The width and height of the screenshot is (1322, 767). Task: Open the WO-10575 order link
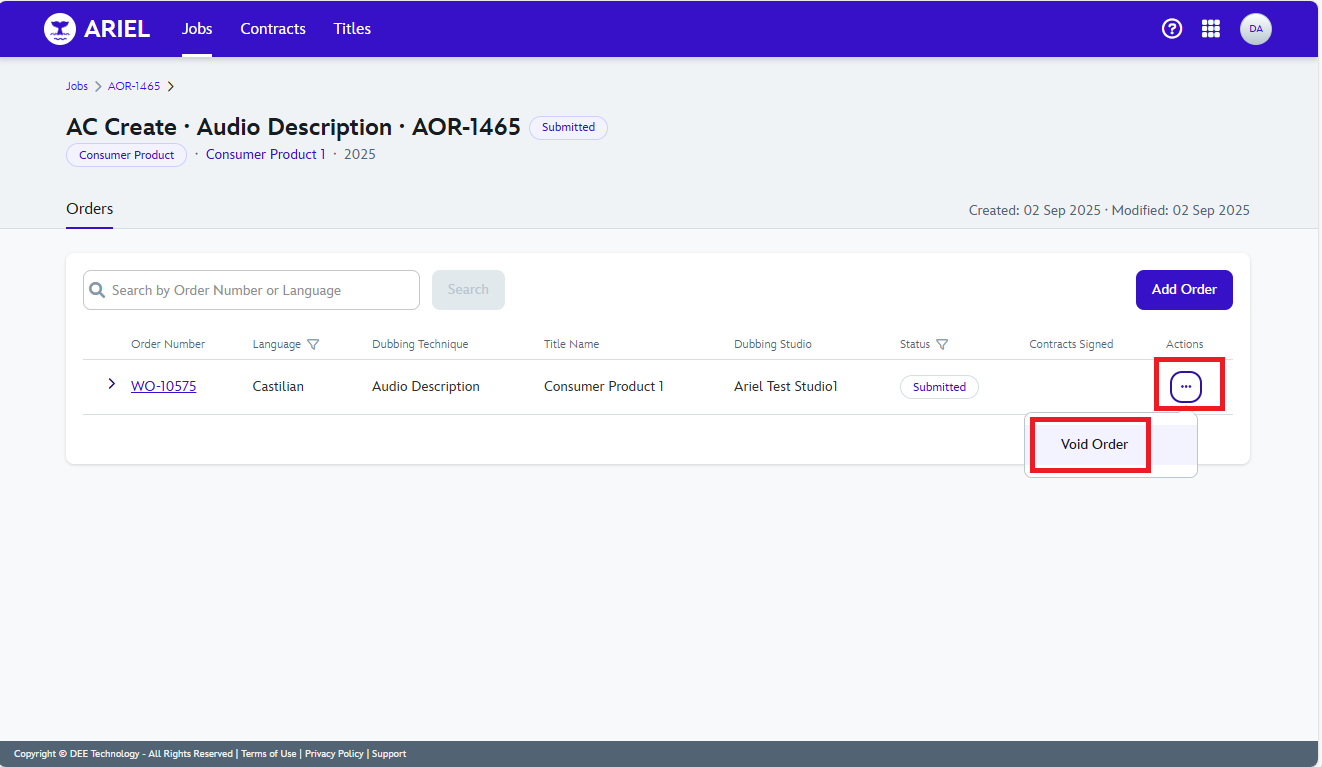point(163,386)
